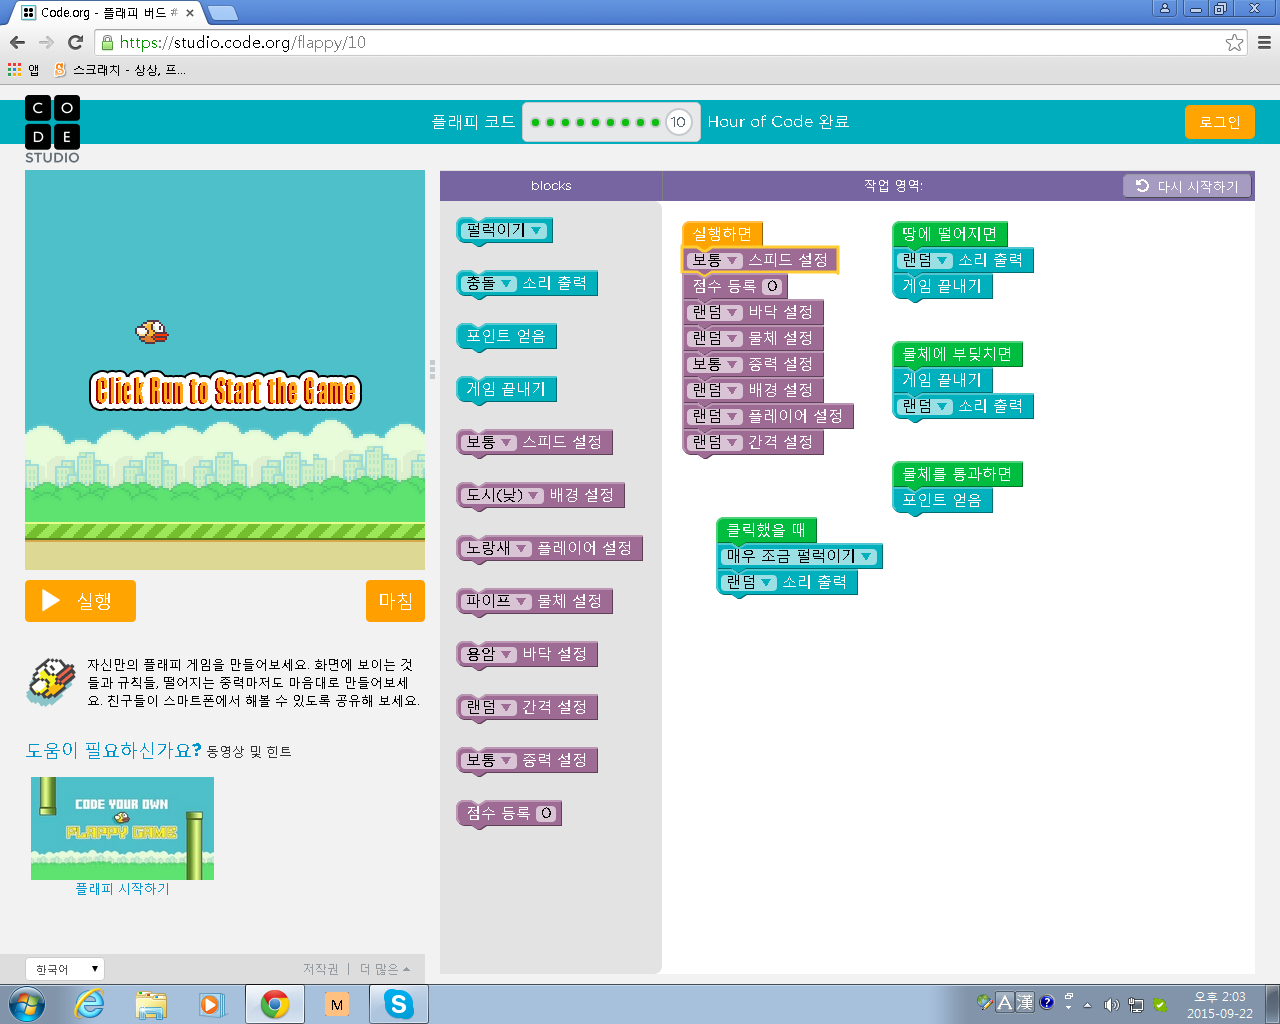The width and height of the screenshot is (1280, 1024).
Task: Open 보통 gravity dropdown in palette
Action: pyautogui.click(x=490, y=760)
